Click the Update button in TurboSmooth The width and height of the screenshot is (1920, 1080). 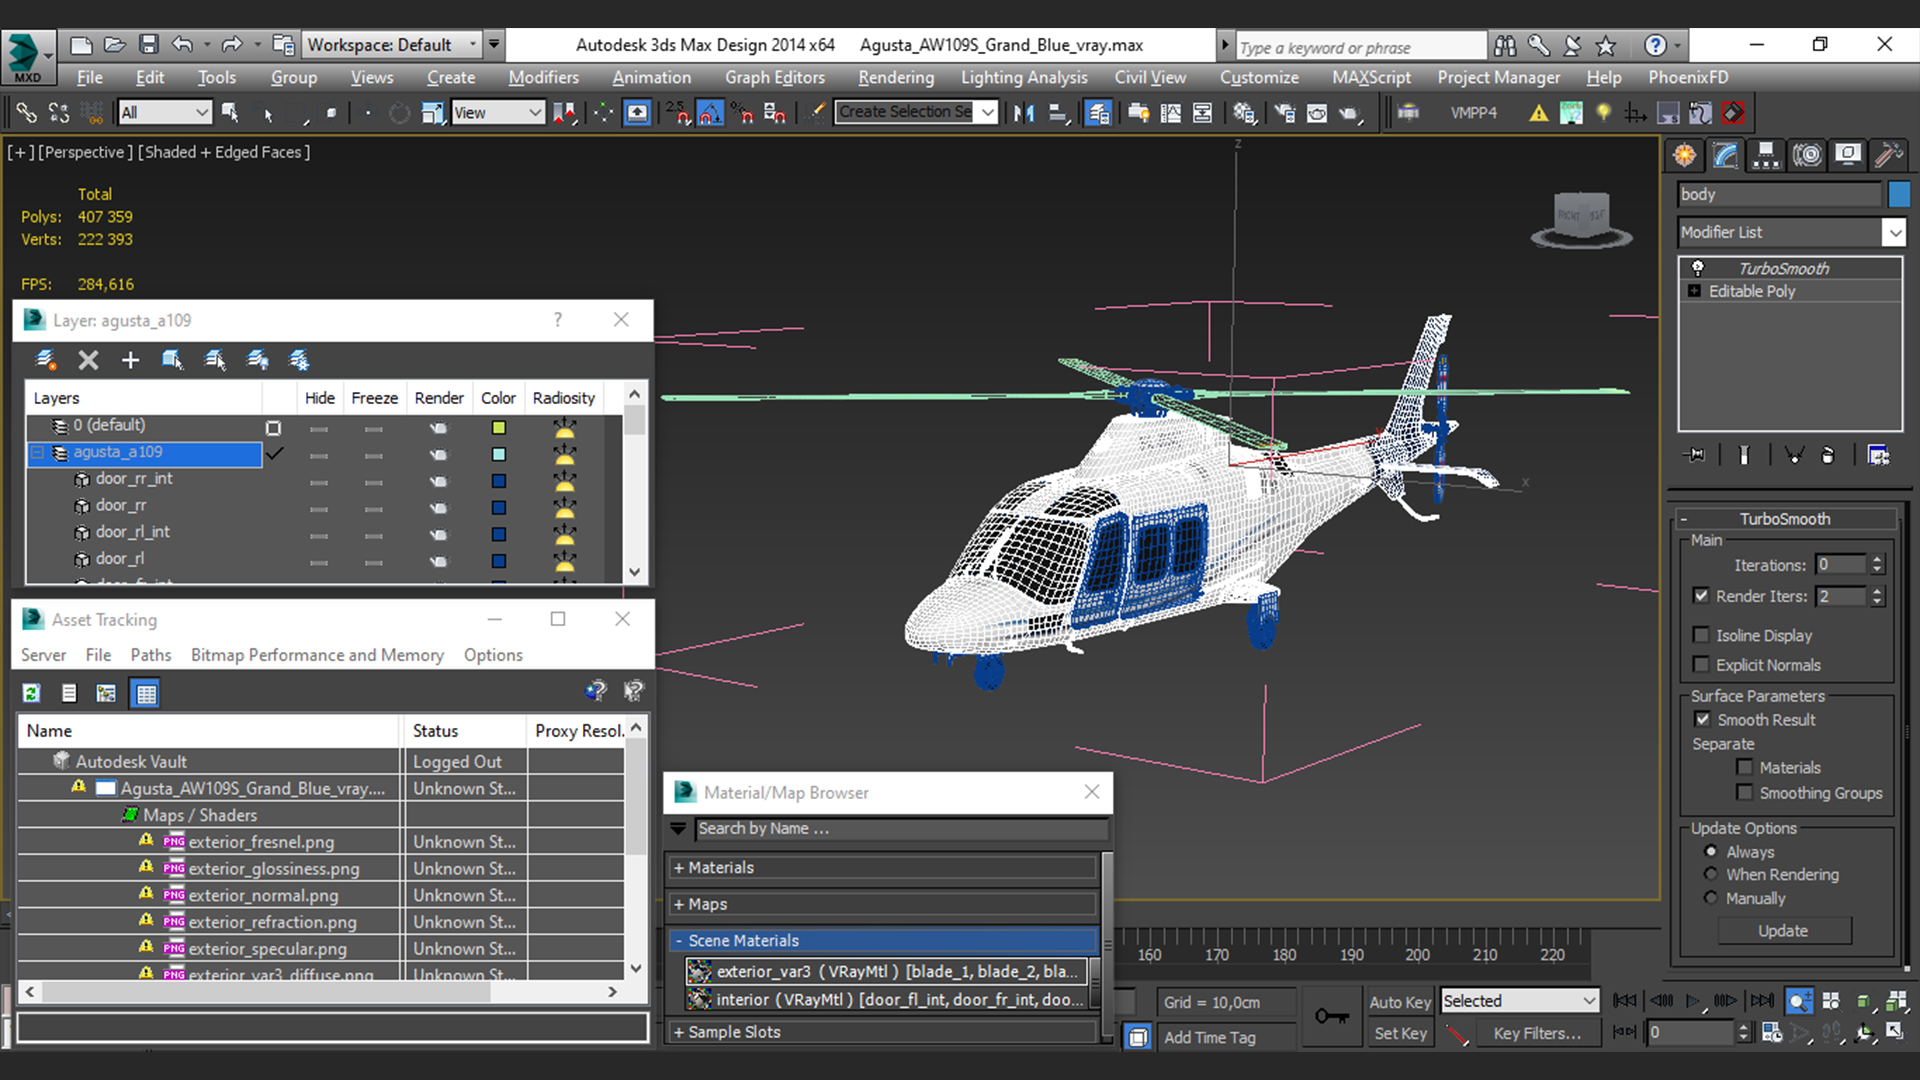(1783, 931)
